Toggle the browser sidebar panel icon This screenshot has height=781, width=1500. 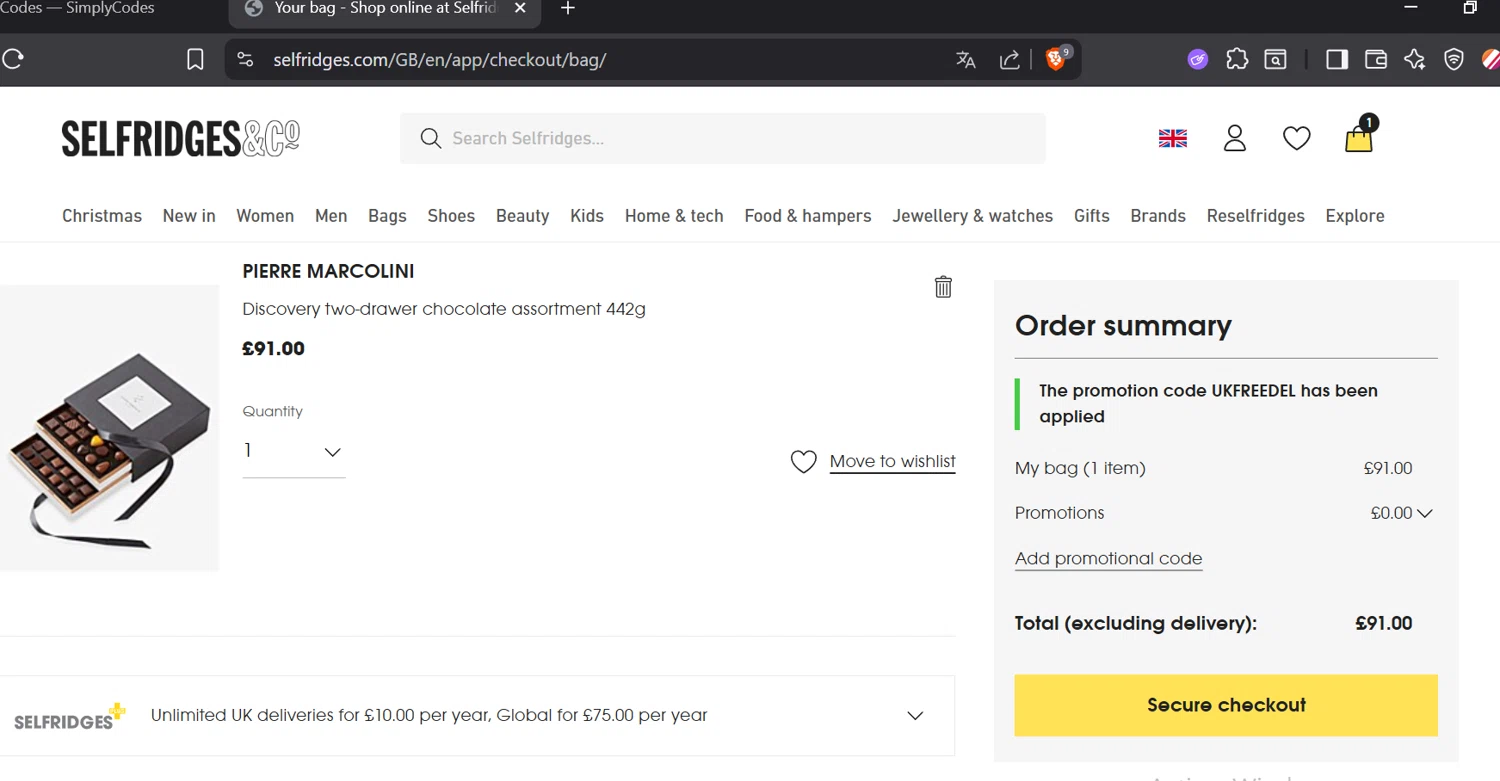click(x=1337, y=60)
